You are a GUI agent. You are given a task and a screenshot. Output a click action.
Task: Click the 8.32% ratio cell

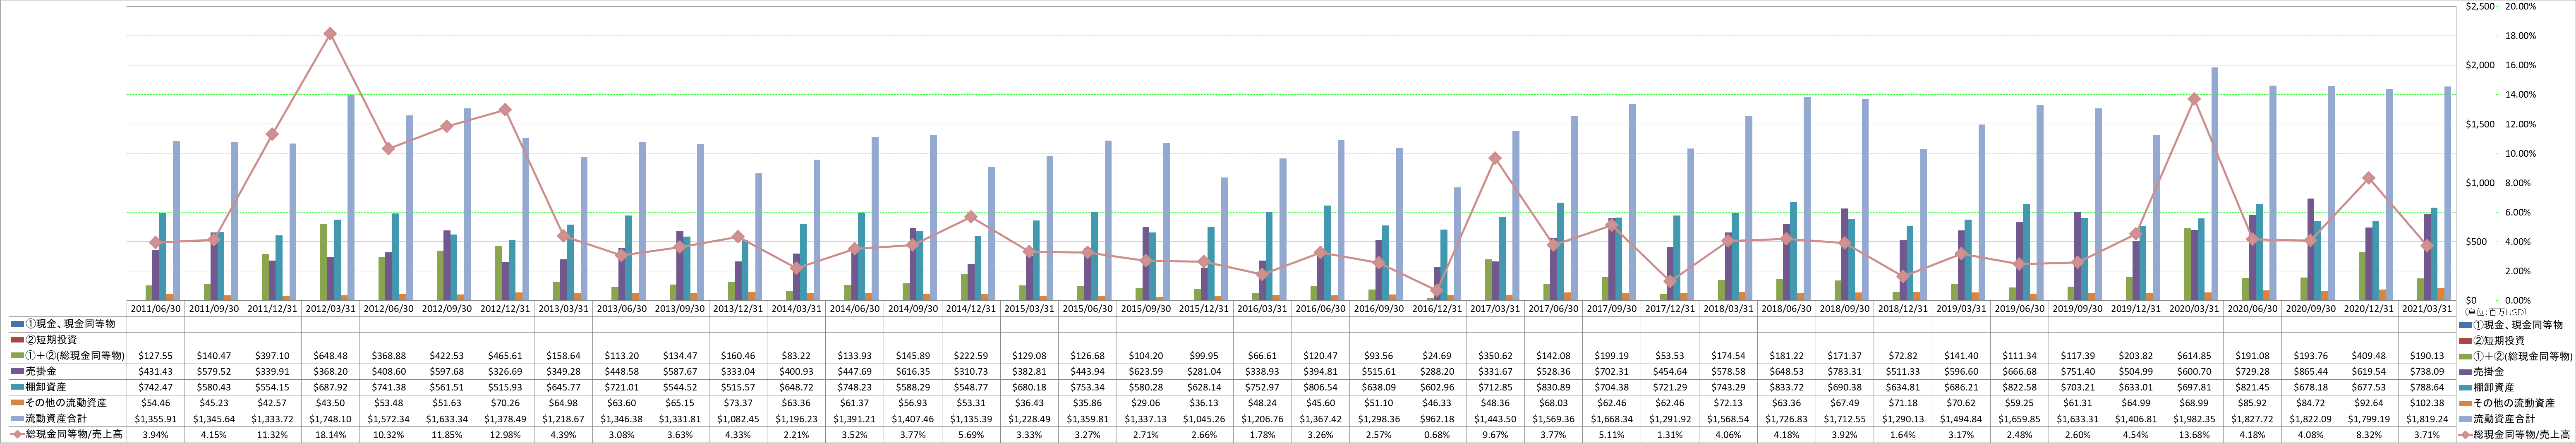tap(2370, 435)
